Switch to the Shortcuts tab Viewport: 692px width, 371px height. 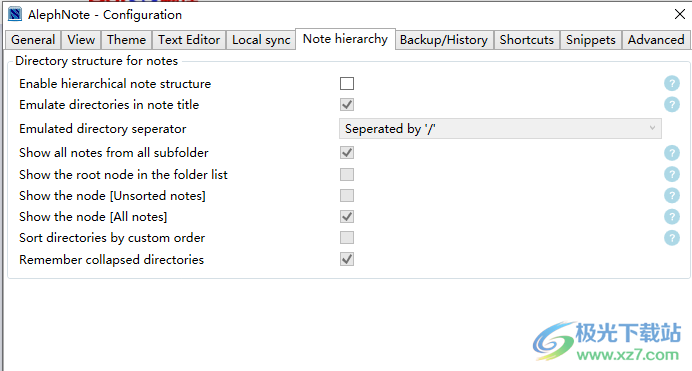pyautogui.click(x=527, y=40)
